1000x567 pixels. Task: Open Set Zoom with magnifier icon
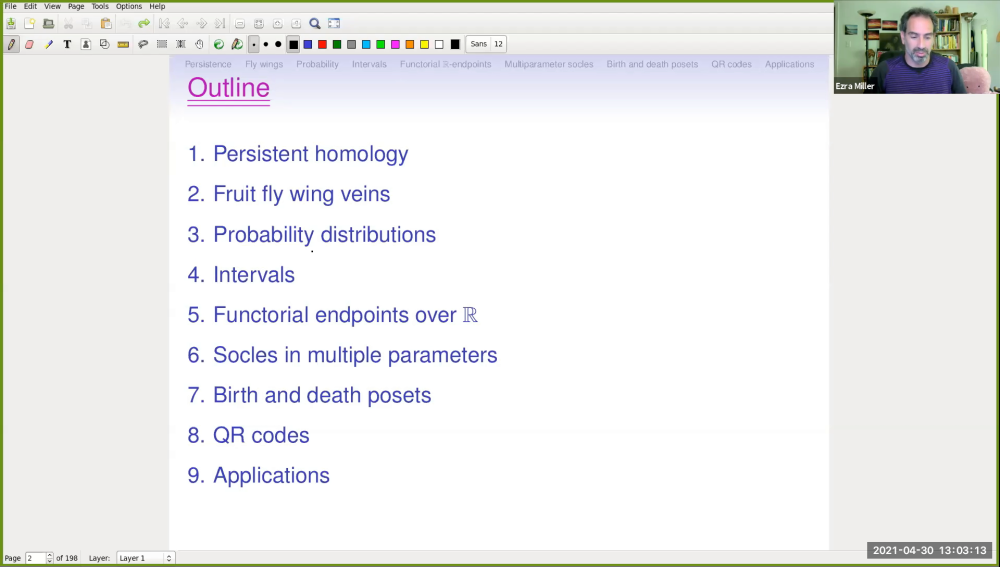coord(315,24)
